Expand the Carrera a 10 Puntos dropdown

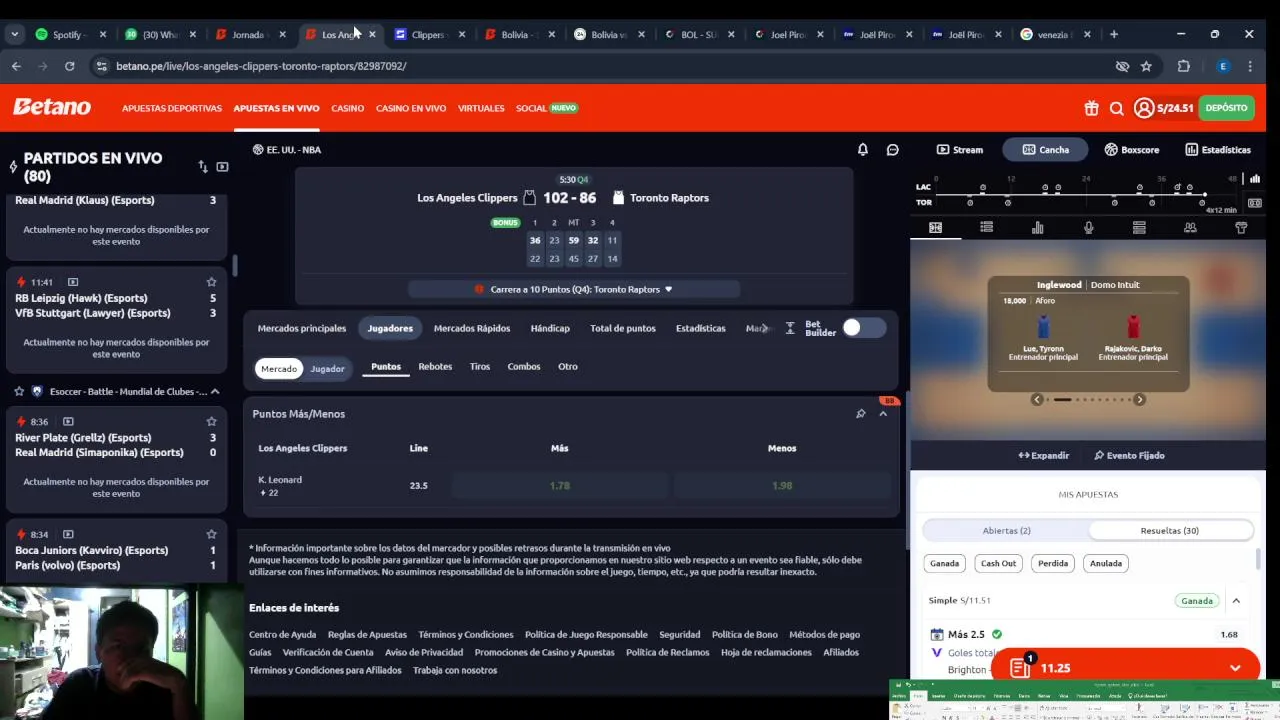tap(574, 290)
